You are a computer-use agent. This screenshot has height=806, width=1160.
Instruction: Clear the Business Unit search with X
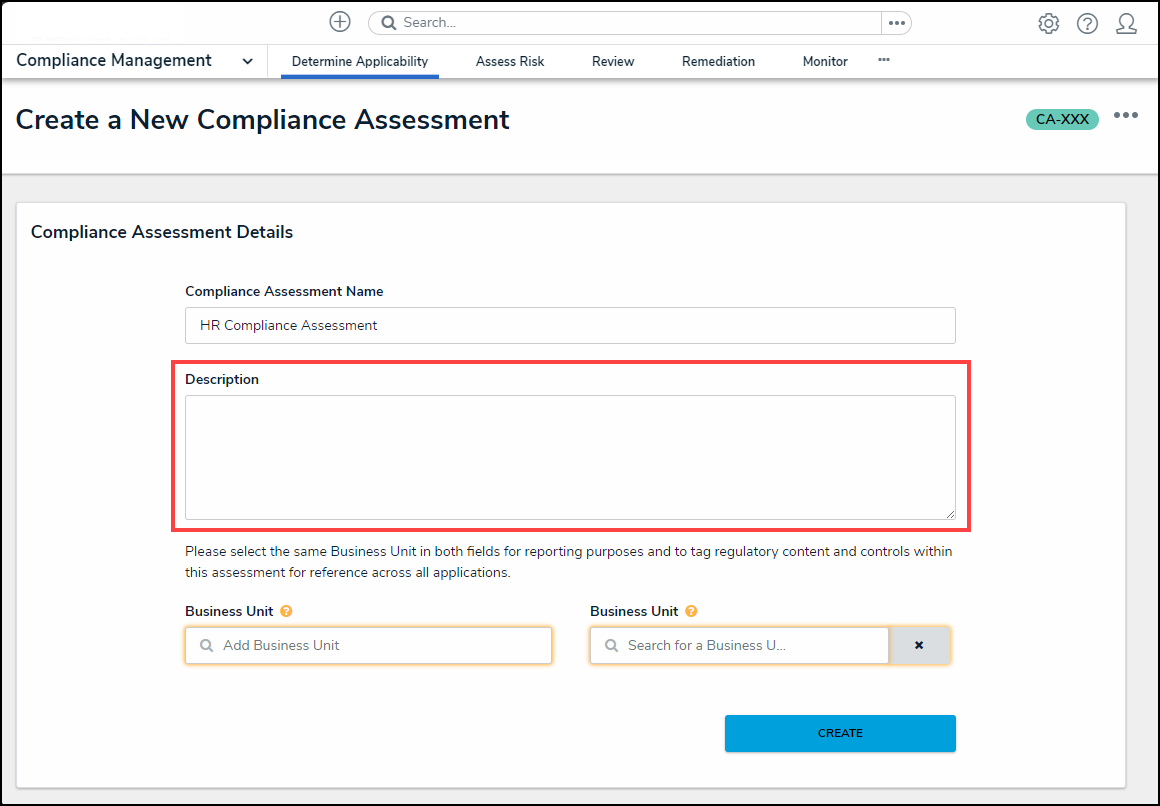[919, 646]
